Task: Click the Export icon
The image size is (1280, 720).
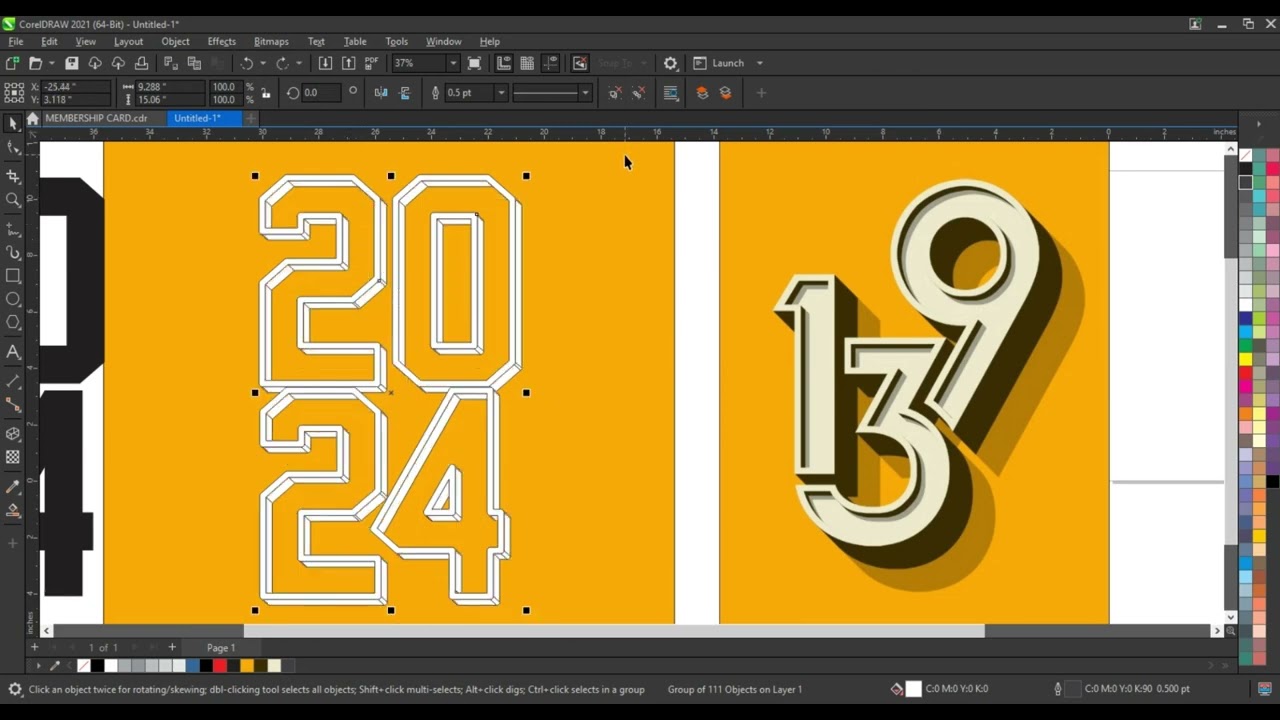Action: (x=348, y=63)
